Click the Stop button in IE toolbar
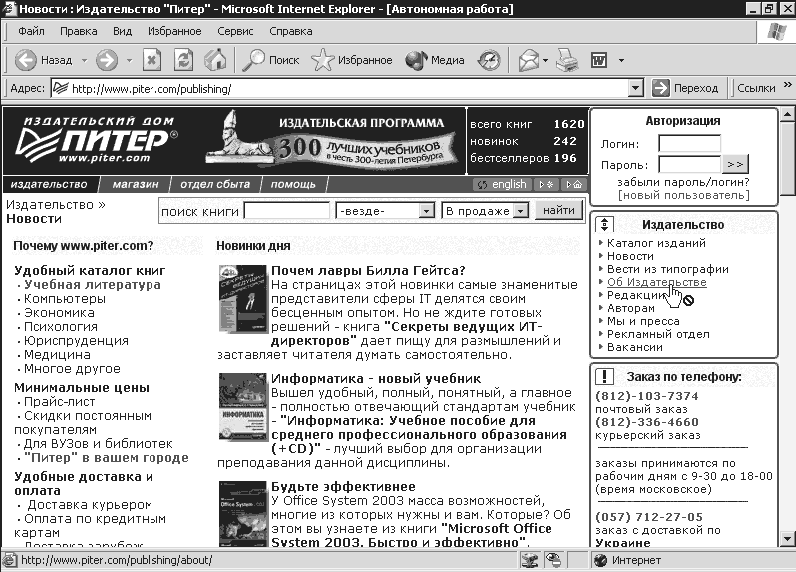796x572 pixels. click(x=151, y=60)
